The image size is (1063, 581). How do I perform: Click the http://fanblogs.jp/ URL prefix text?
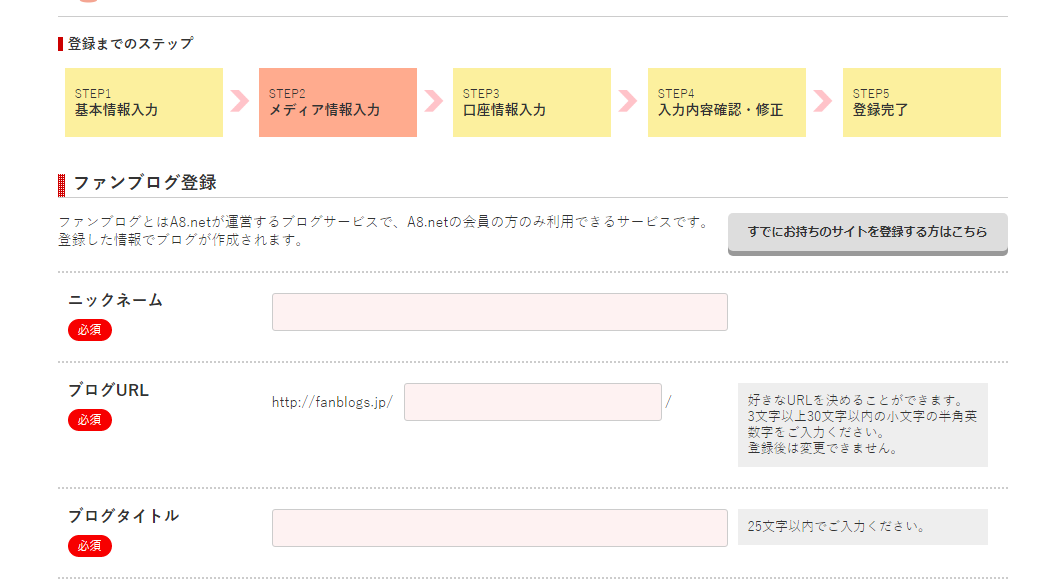(332, 402)
